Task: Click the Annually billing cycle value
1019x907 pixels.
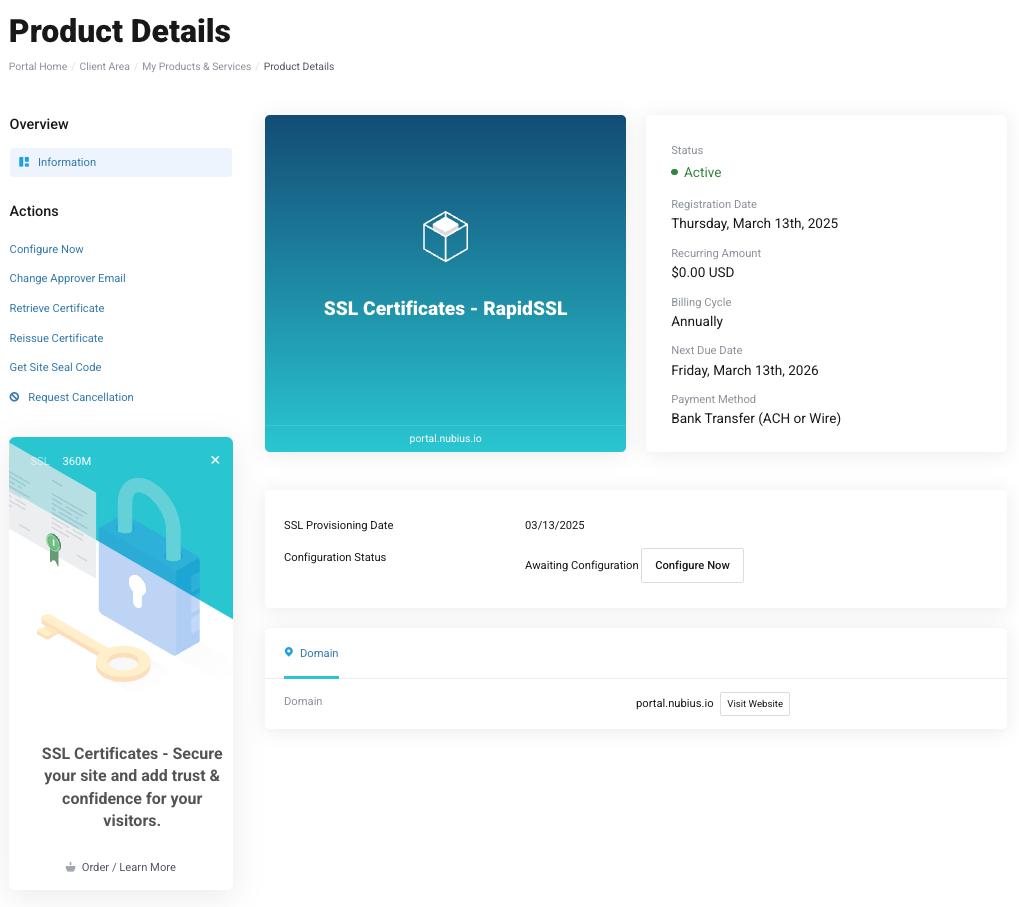Action: (x=697, y=322)
